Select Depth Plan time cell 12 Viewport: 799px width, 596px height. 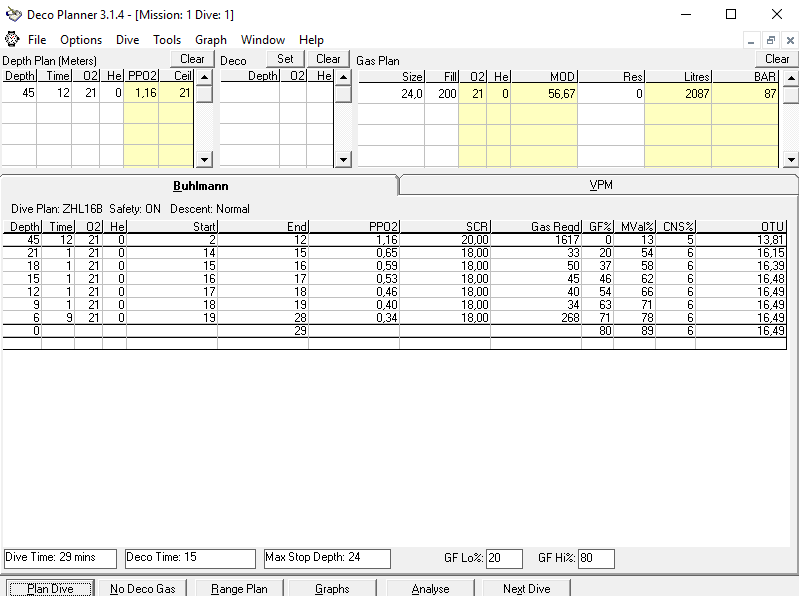54,93
